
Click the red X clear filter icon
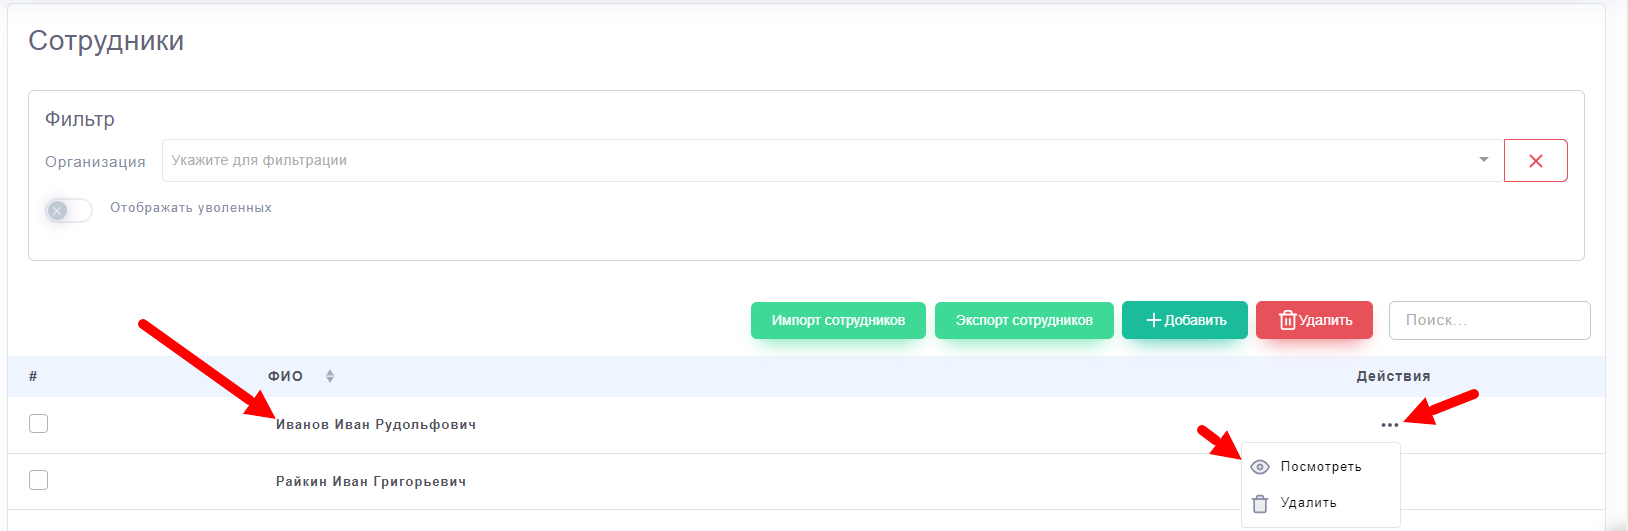pos(1535,161)
